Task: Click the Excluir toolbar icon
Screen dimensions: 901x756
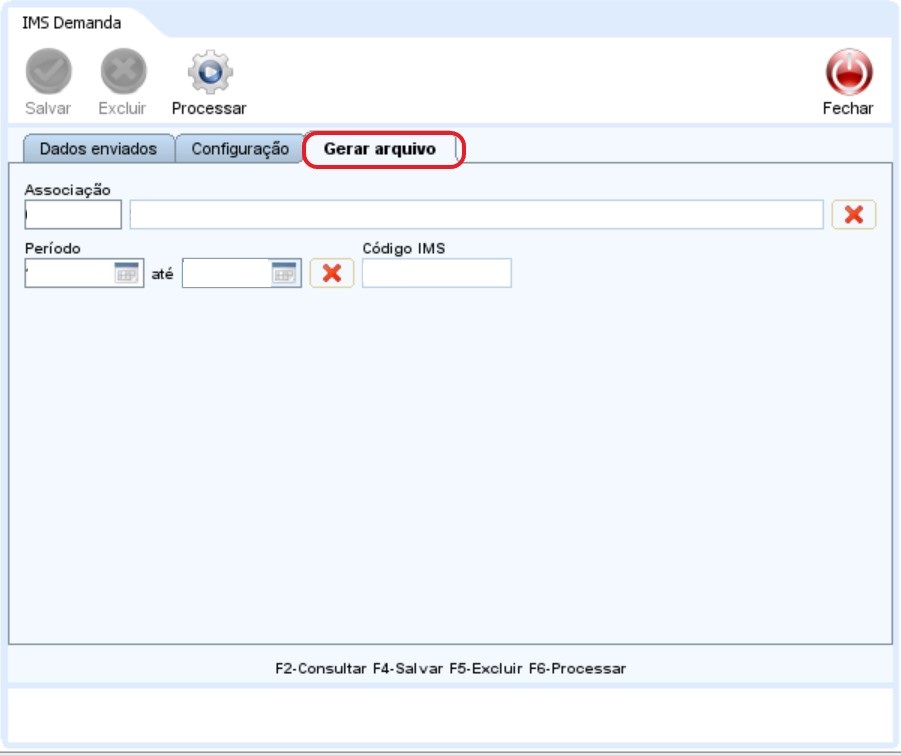Action: [123, 72]
